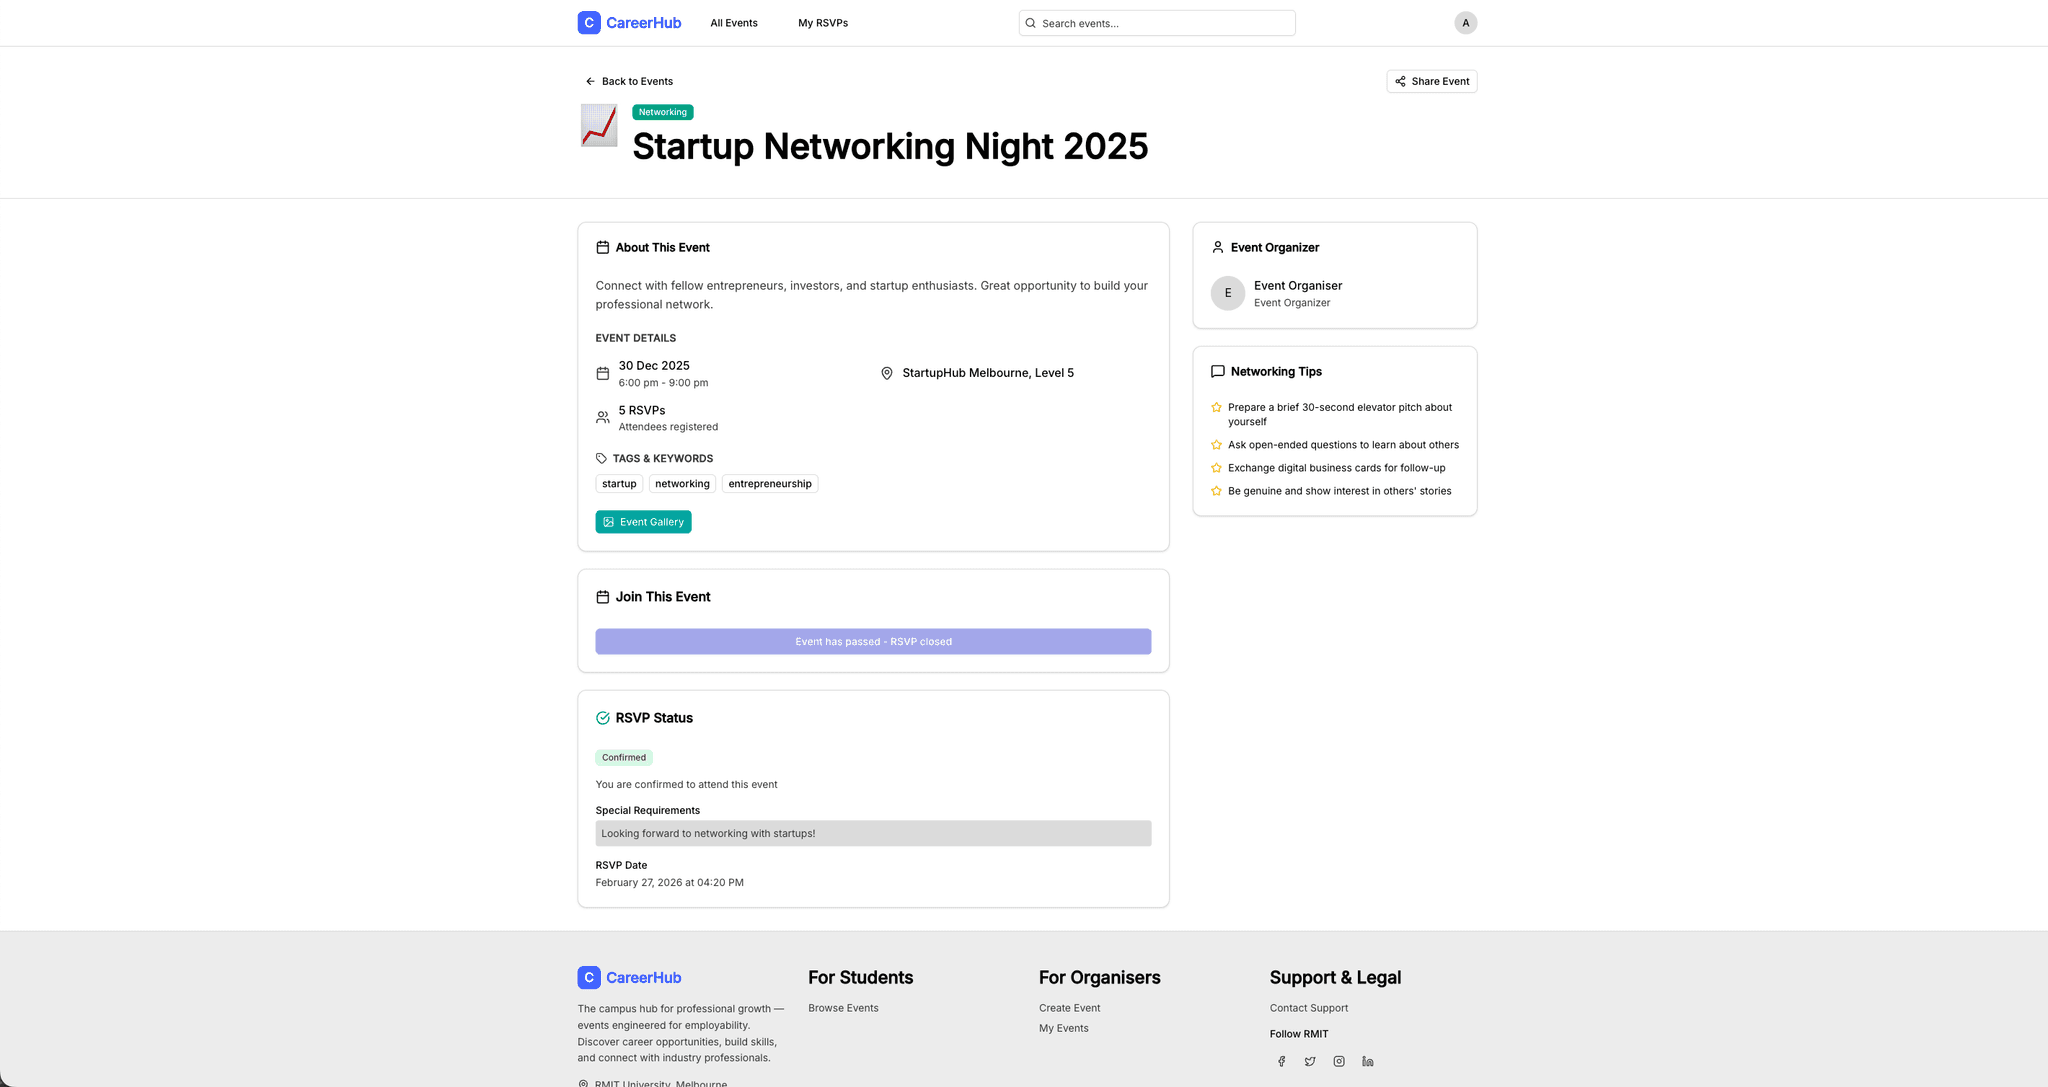Select the networking tag
This screenshot has width=2048, height=1087.
[x=682, y=483]
